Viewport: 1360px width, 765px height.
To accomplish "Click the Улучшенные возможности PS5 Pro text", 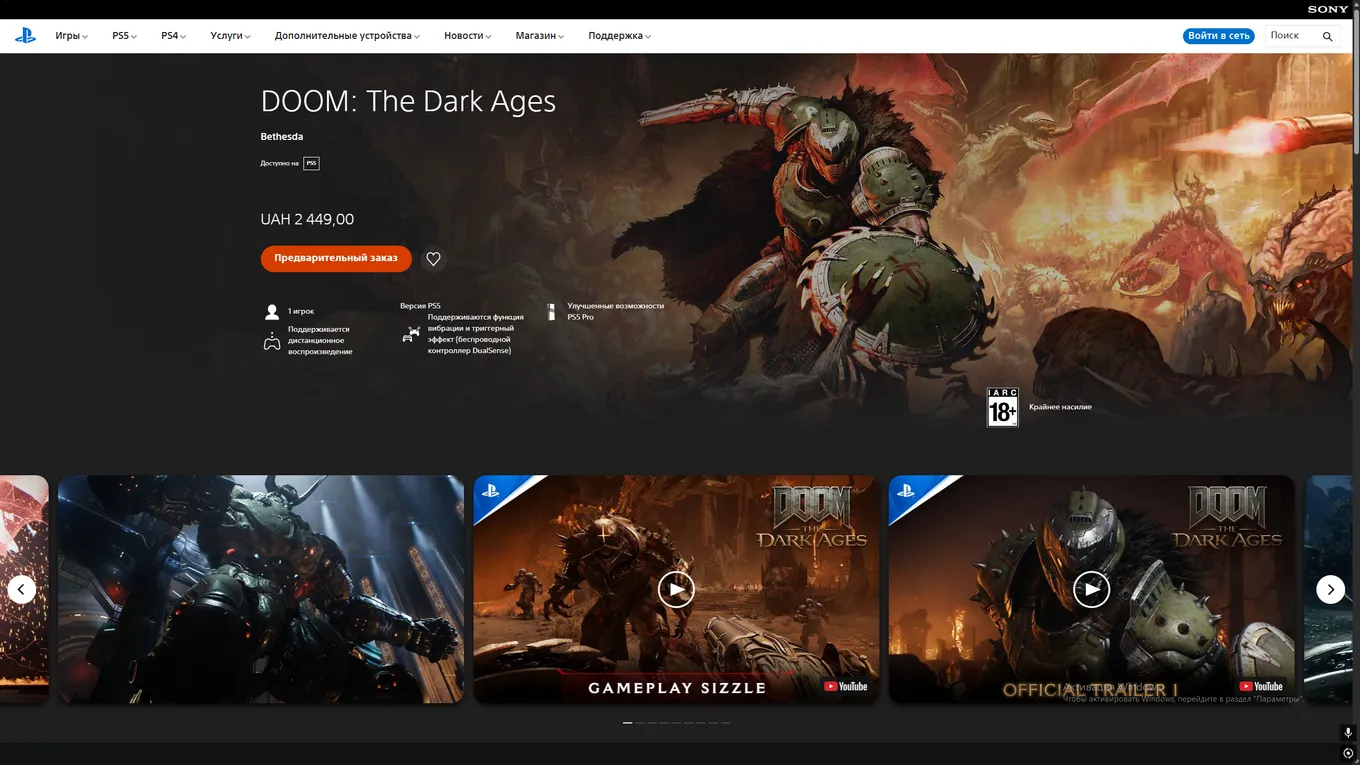I will click(x=615, y=312).
